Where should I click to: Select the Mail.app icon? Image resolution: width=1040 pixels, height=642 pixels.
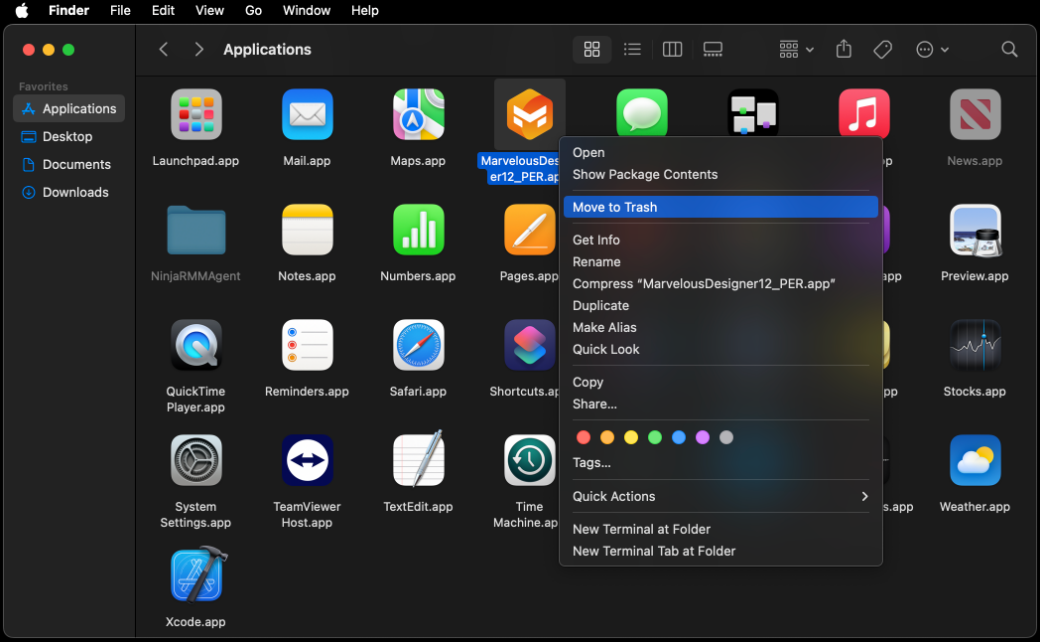307,114
